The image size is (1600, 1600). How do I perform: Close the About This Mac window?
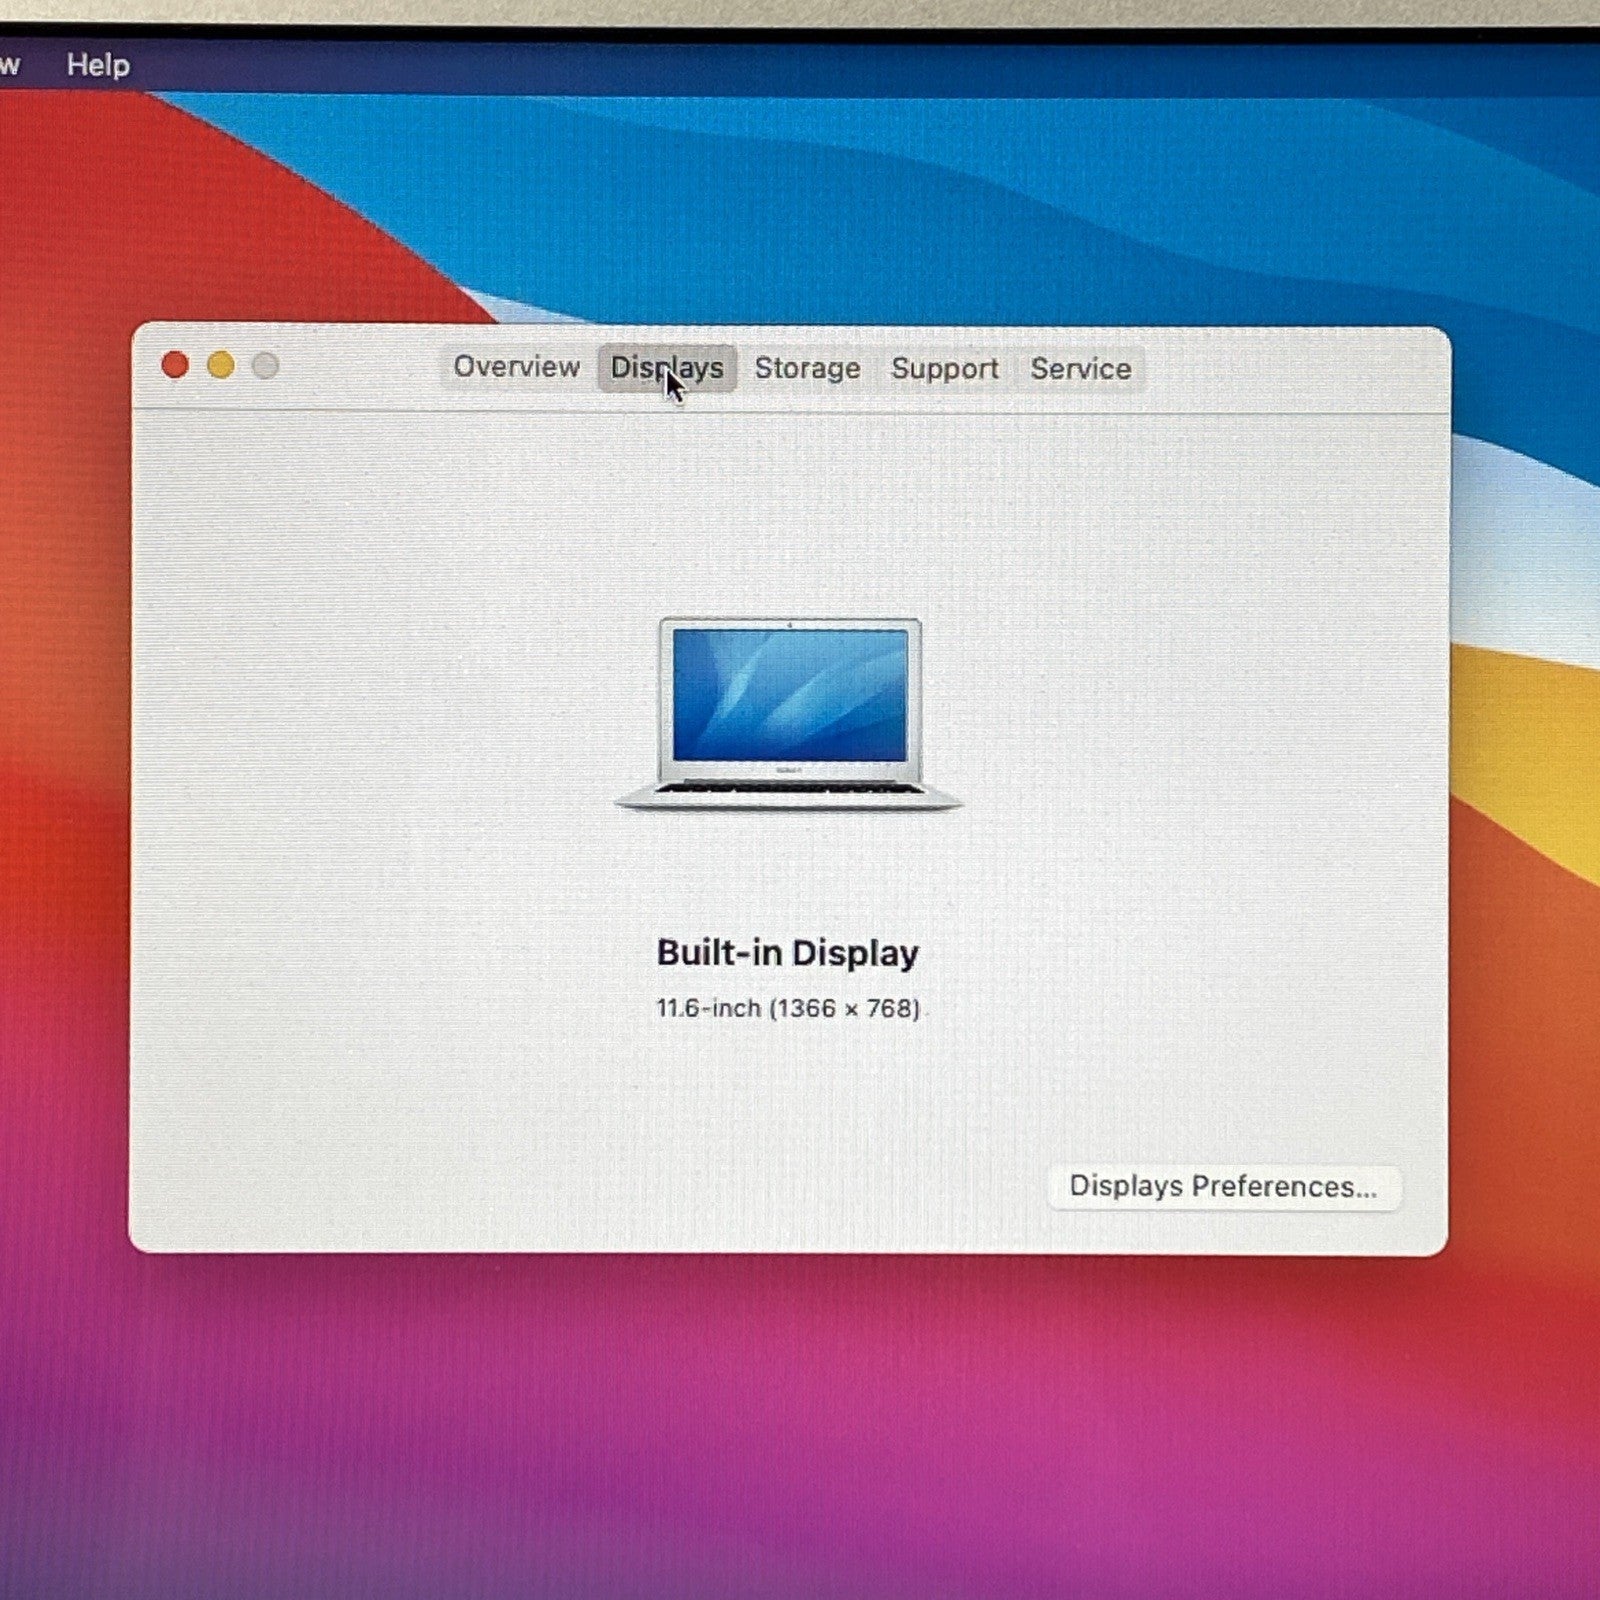175,365
